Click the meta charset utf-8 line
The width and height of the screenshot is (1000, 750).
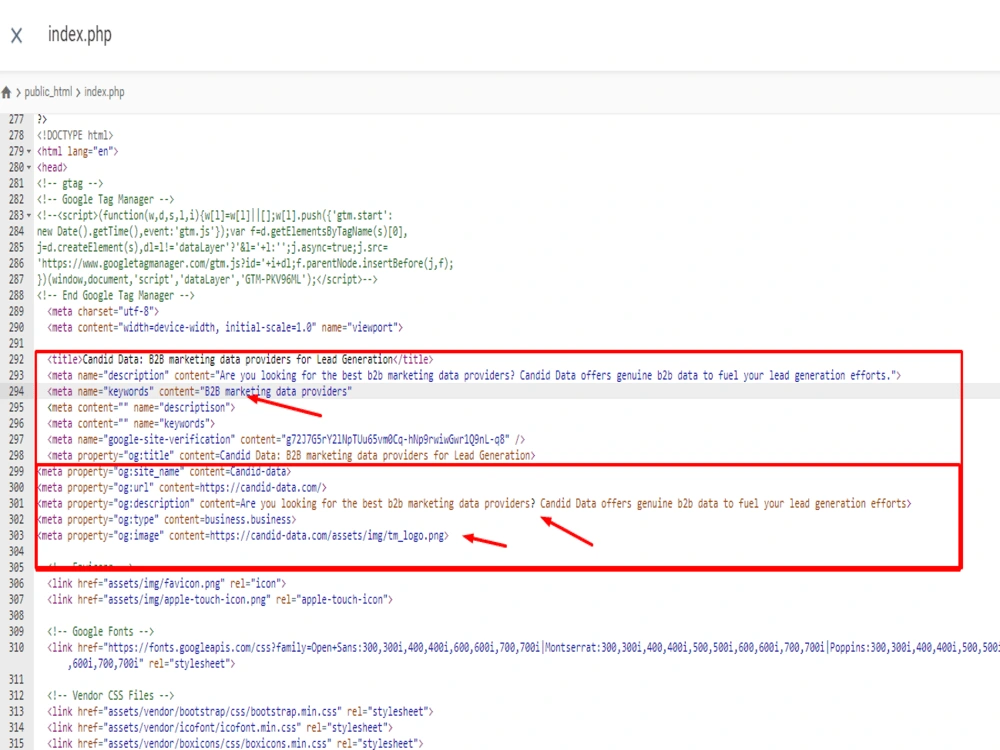[x=103, y=311]
